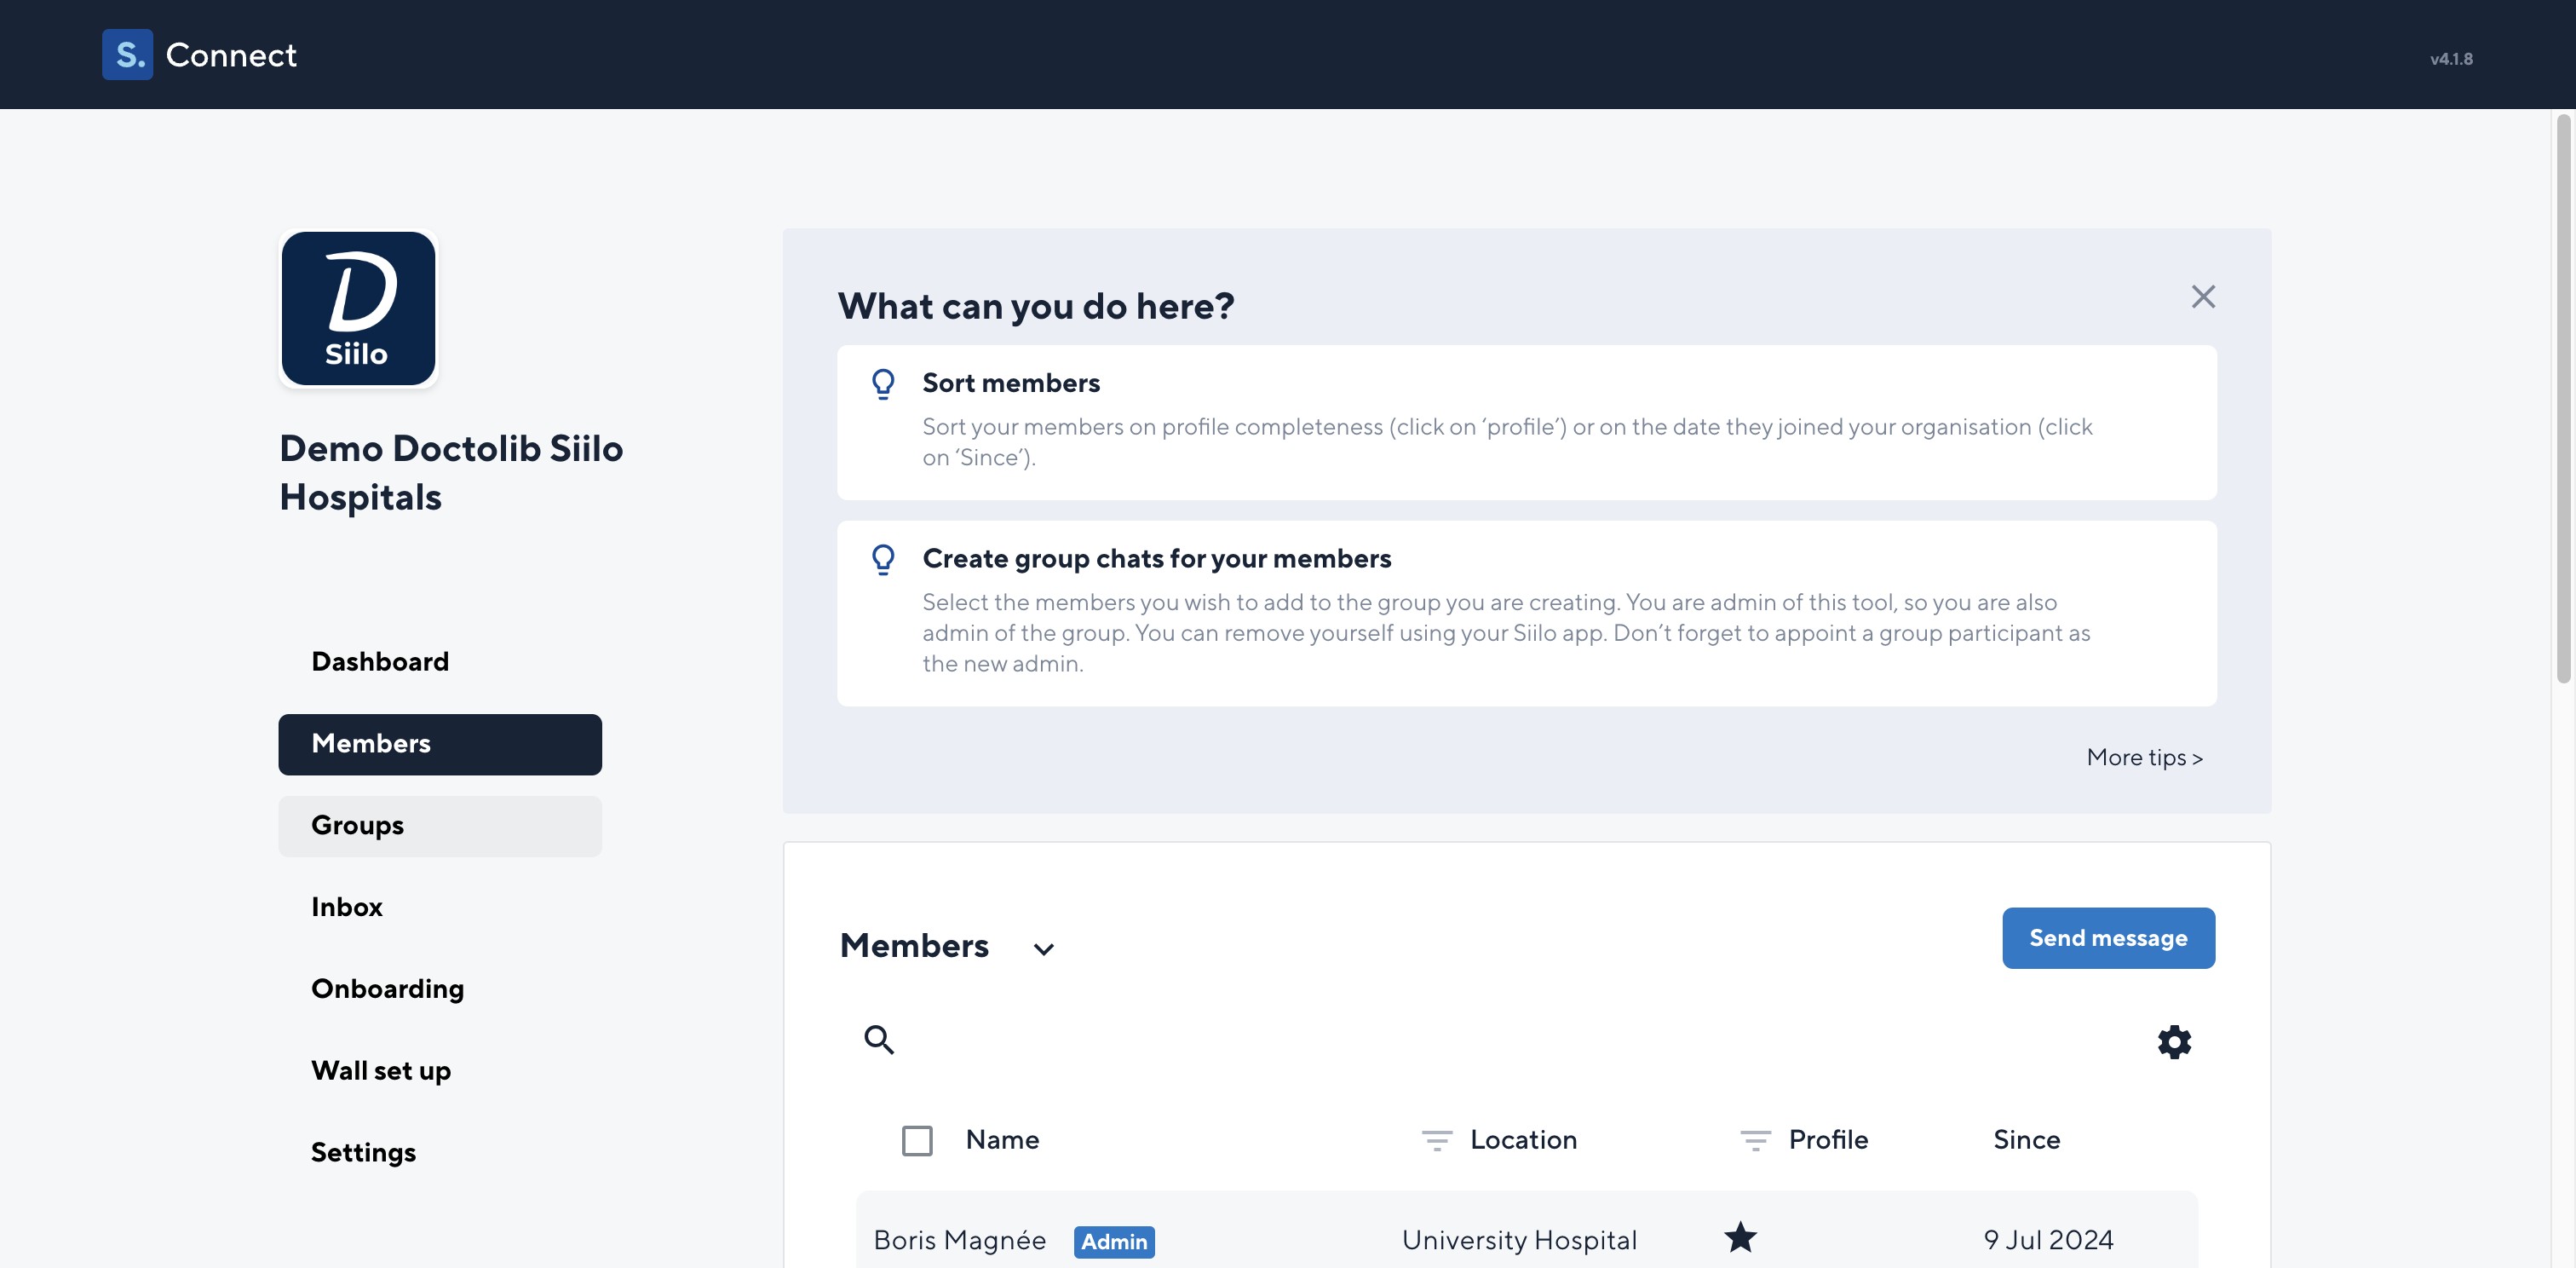Open the table settings gear icon

(x=2174, y=1042)
